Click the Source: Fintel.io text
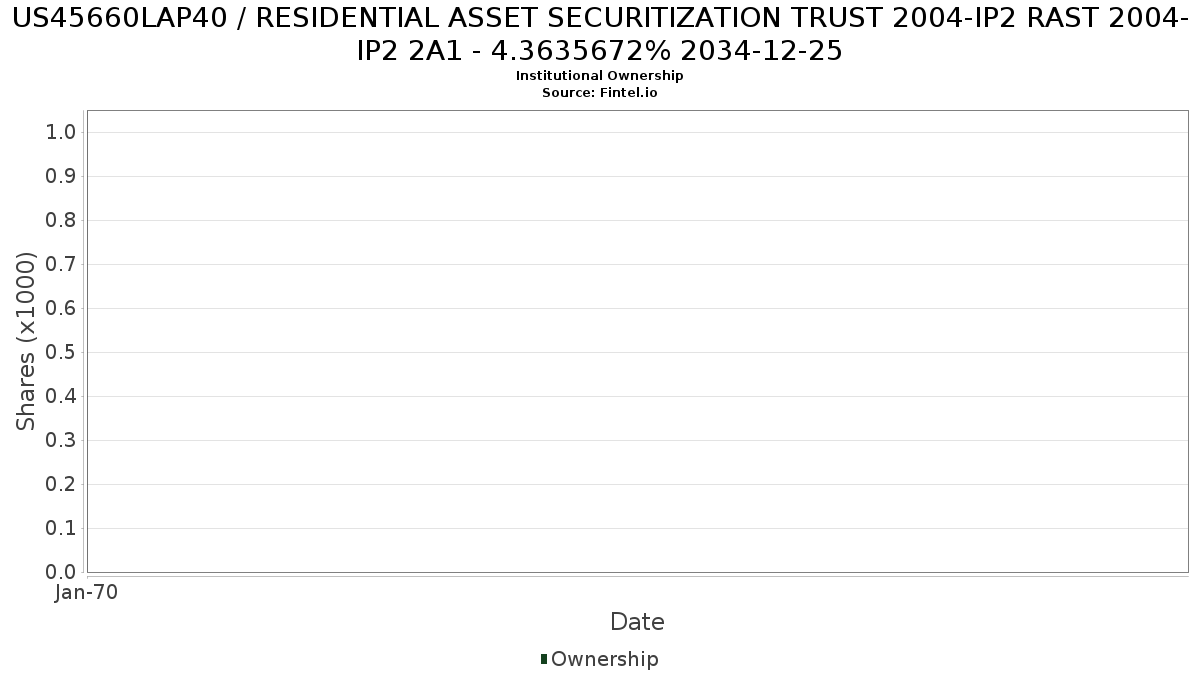1200x675 pixels. pos(600,92)
